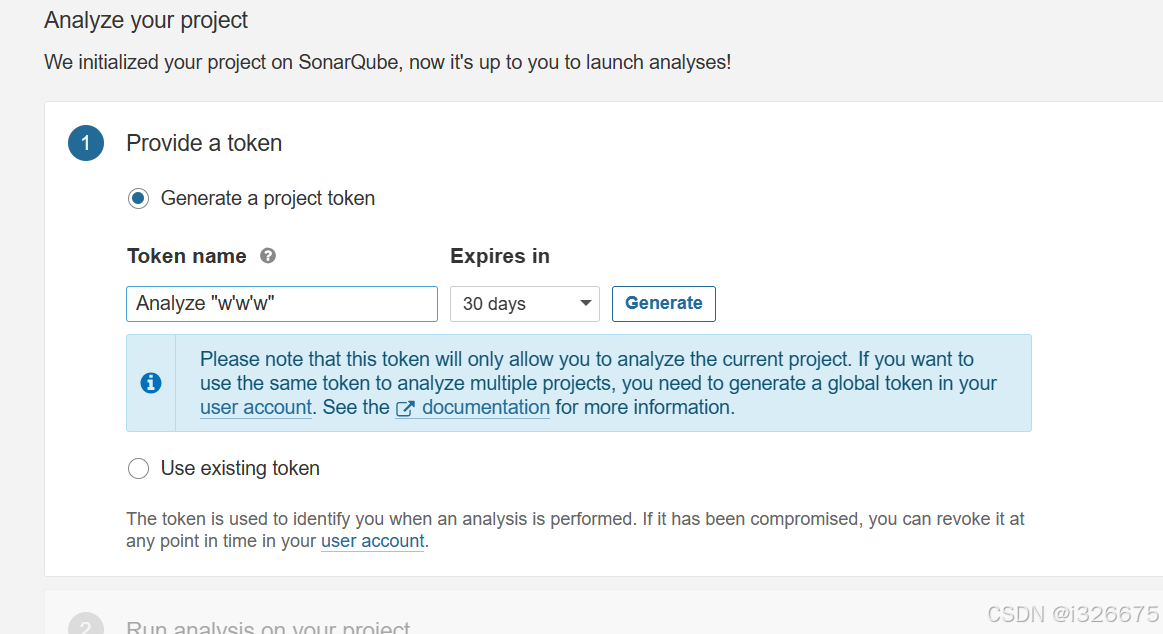Click the "Generate a project token" label text
This screenshot has height=634, width=1163.
[x=268, y=199]
